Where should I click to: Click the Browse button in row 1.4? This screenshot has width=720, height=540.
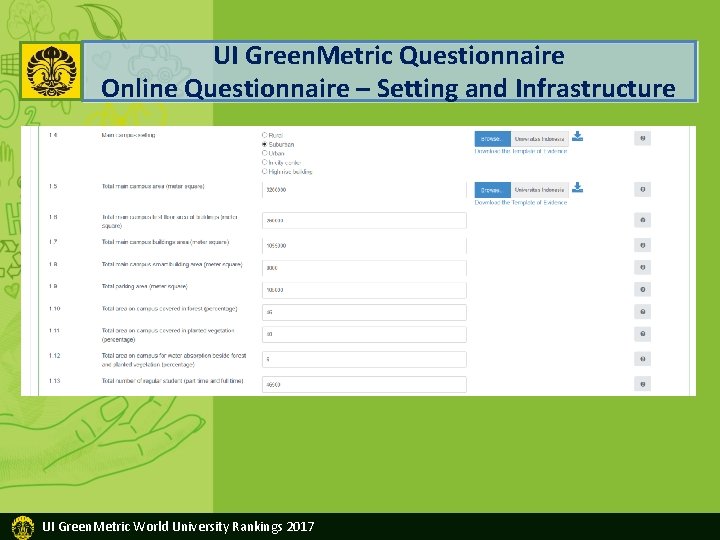coord(492,139)
